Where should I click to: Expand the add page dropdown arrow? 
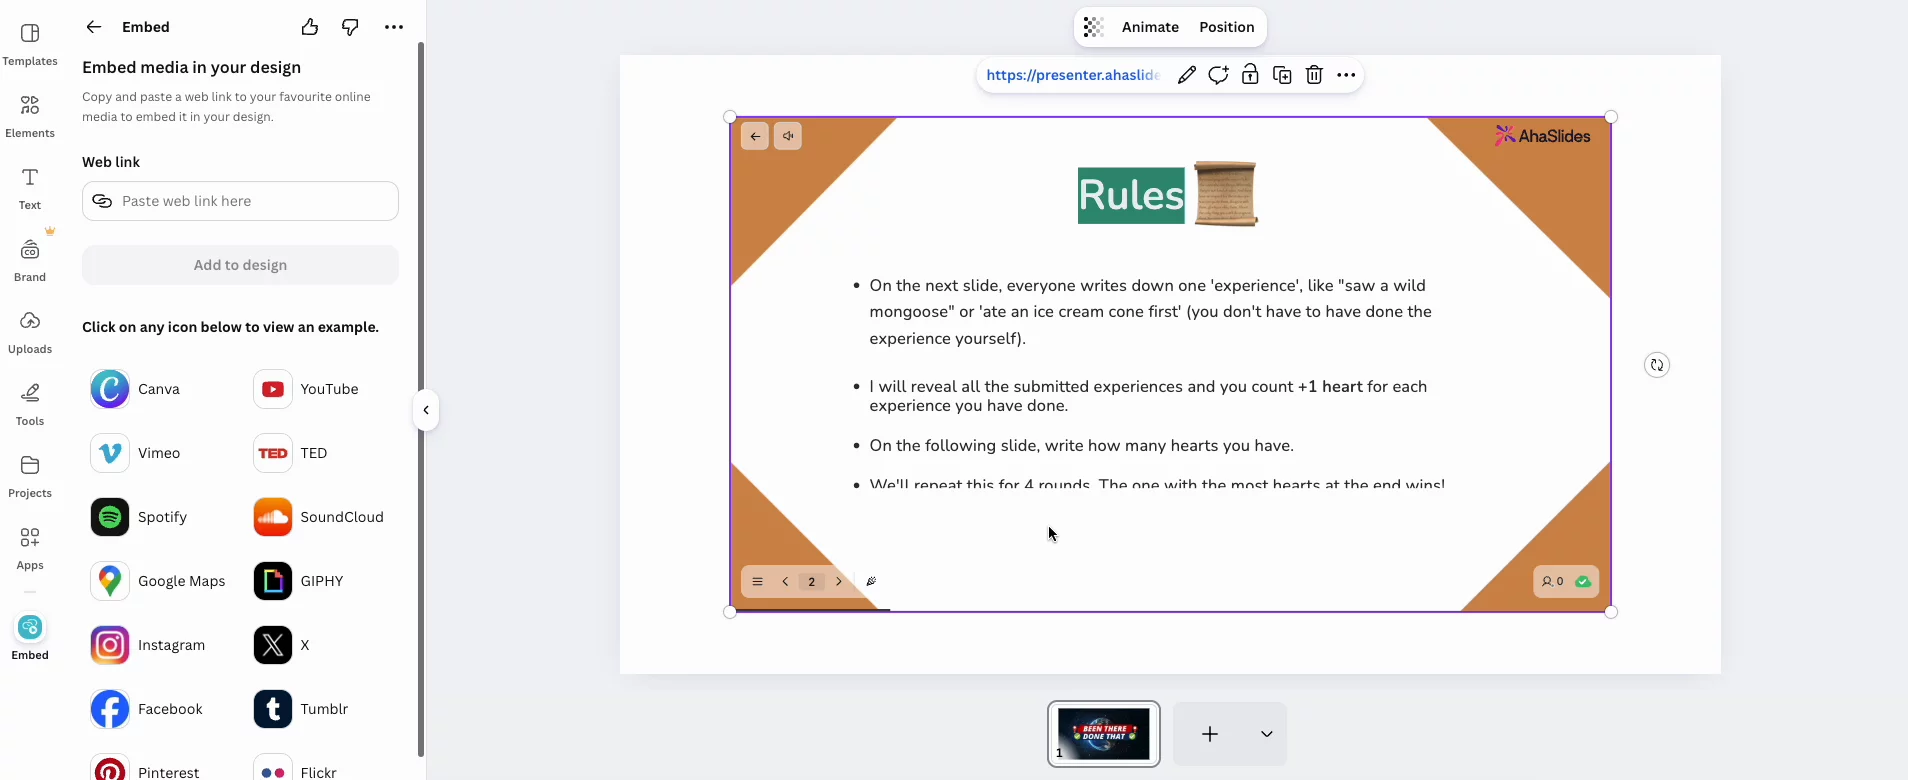tap(1267, 734)
